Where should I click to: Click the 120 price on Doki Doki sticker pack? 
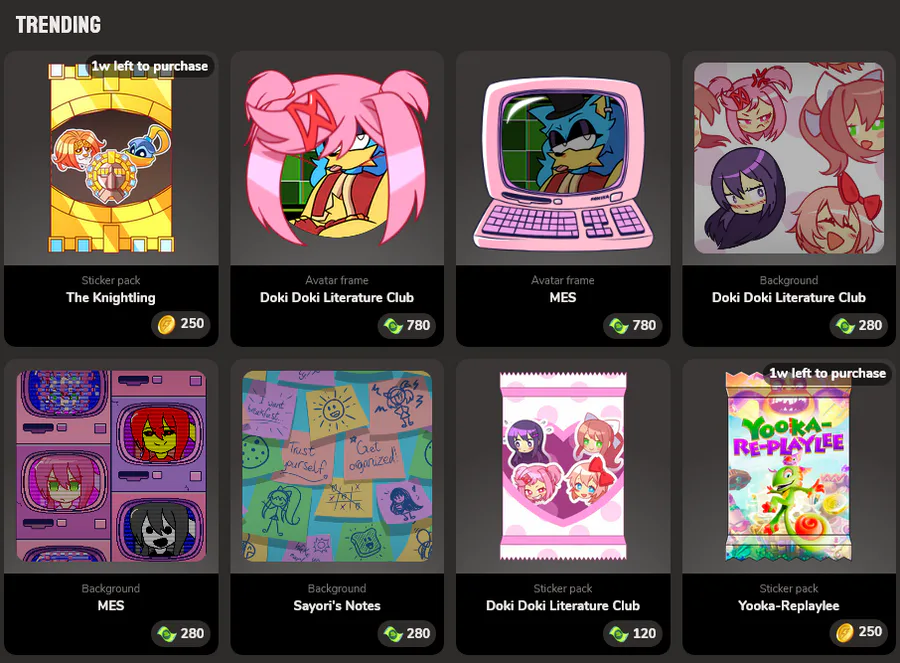(644, 633)
